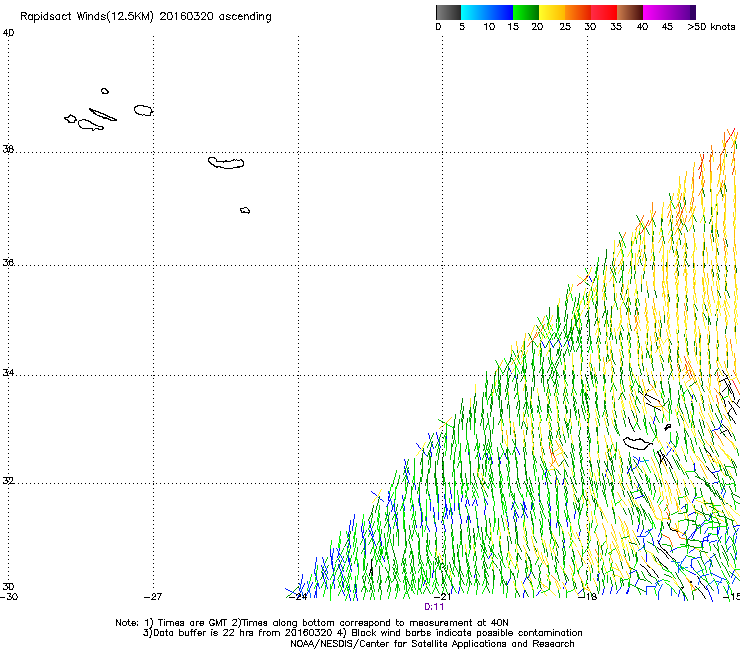Click the note line starting 'Note: 1) Times are GMT'

[312, 623]
